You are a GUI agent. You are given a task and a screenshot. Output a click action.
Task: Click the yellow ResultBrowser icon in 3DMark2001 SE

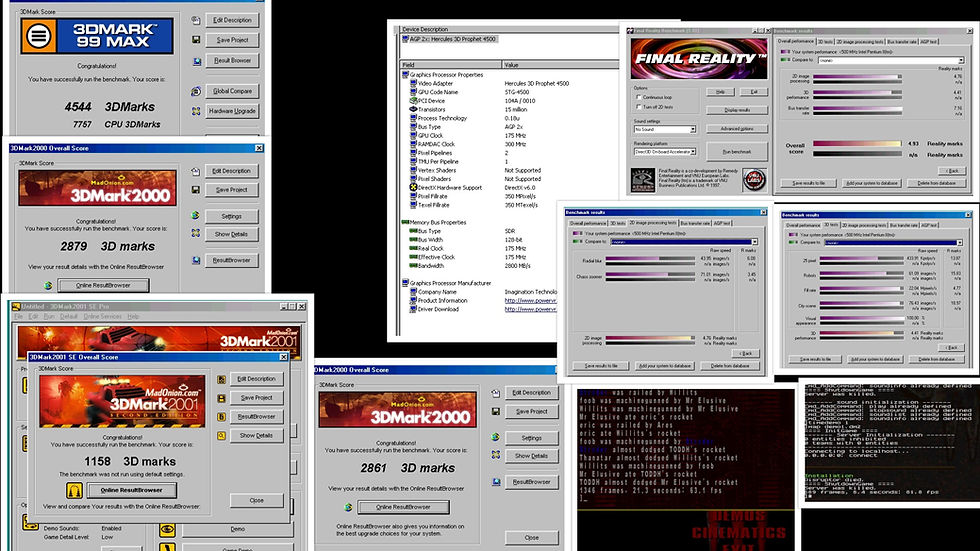coord(221,417)
